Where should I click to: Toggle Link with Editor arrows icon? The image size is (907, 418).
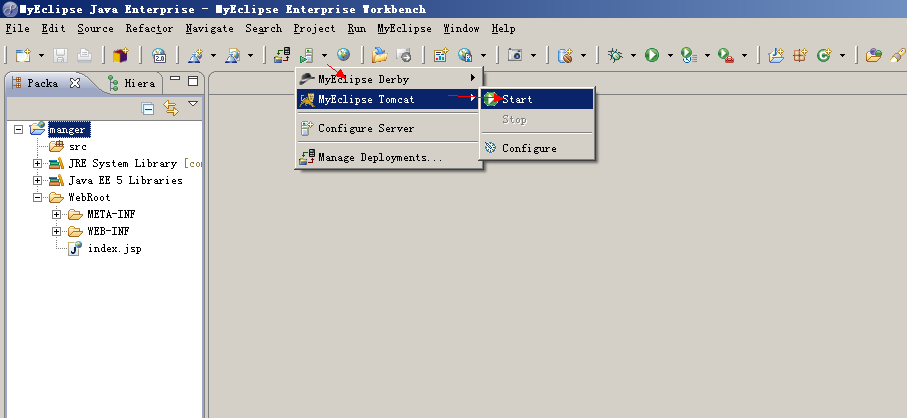pyautogui.click(x=171, y=108)
